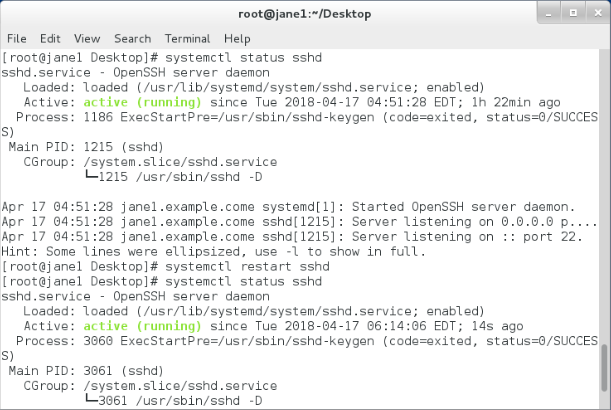The height and width of the screenshot is (410, 611).
Task: Open the Help menu
Action: 237,39
